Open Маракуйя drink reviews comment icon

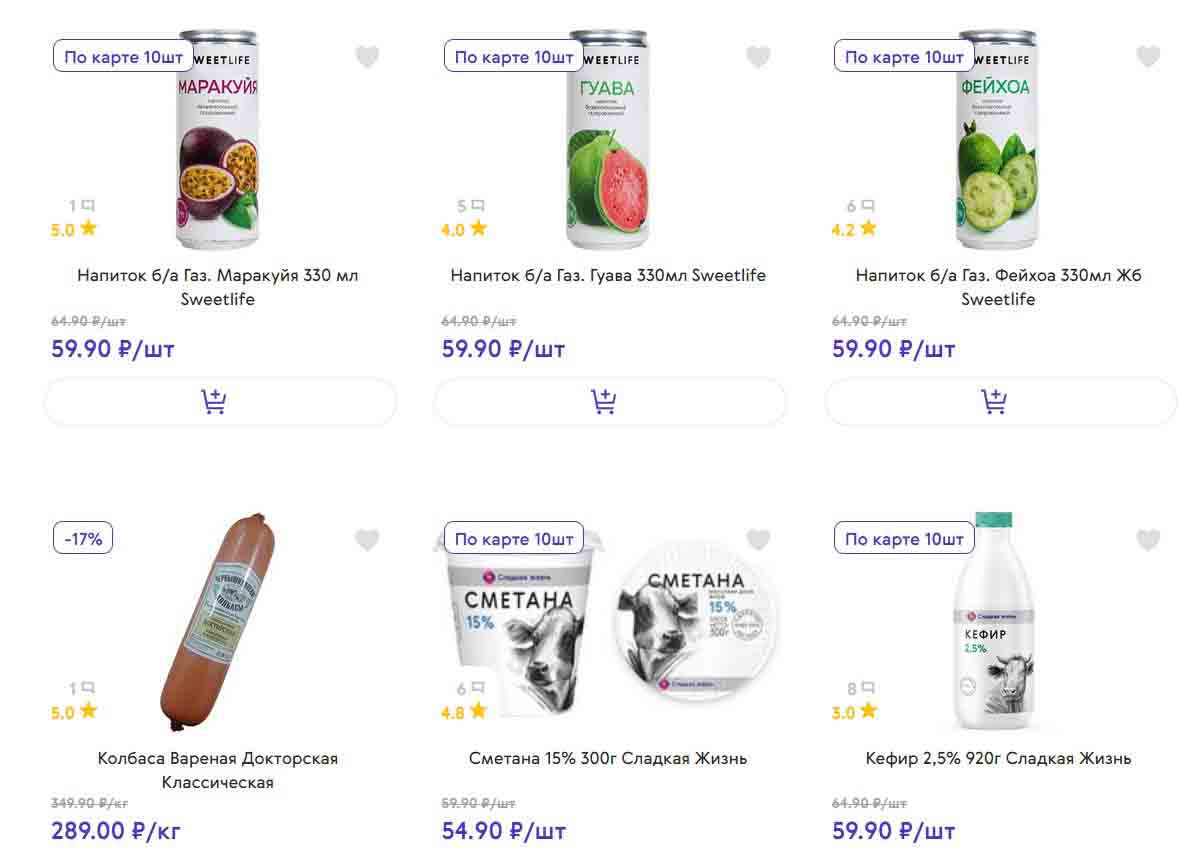pos(87,206)
